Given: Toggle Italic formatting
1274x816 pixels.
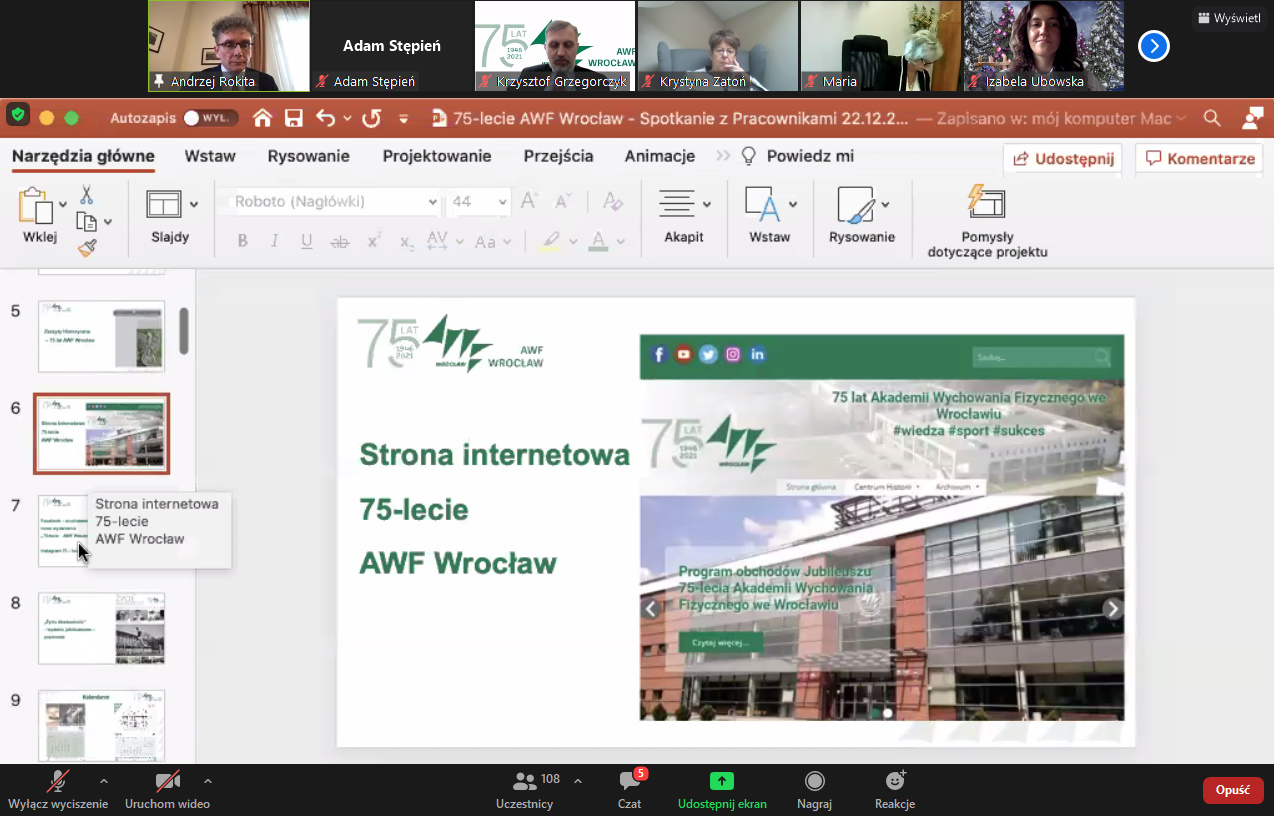Looking at the screenshot, I should pos(274,241).
